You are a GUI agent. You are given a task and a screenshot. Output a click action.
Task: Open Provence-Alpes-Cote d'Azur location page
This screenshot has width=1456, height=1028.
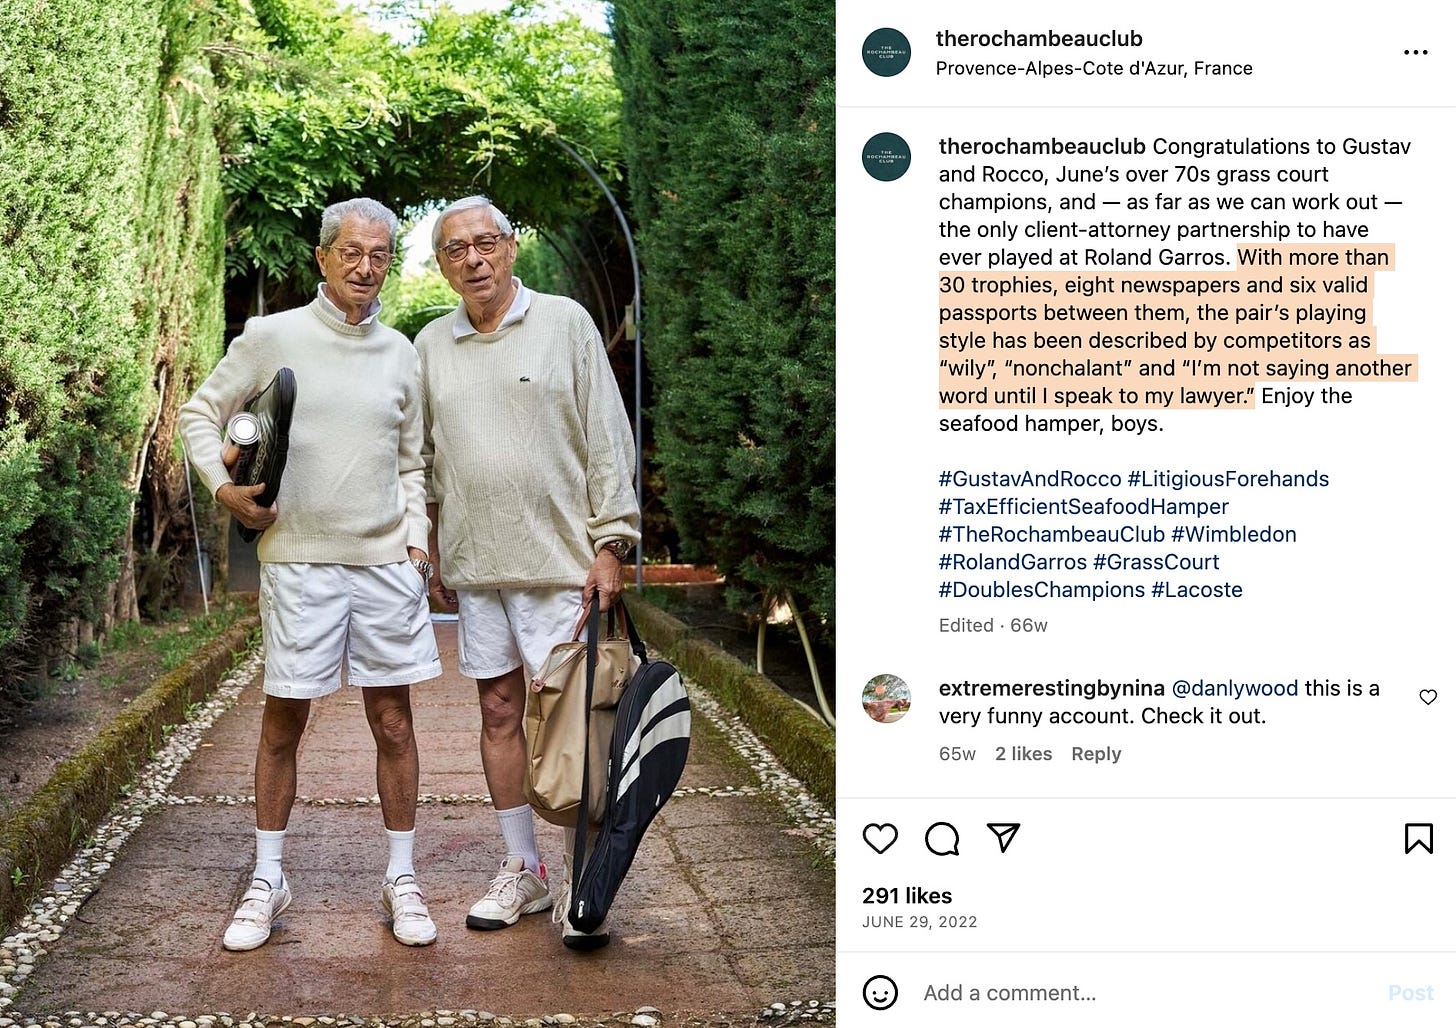click(1094, 68)
